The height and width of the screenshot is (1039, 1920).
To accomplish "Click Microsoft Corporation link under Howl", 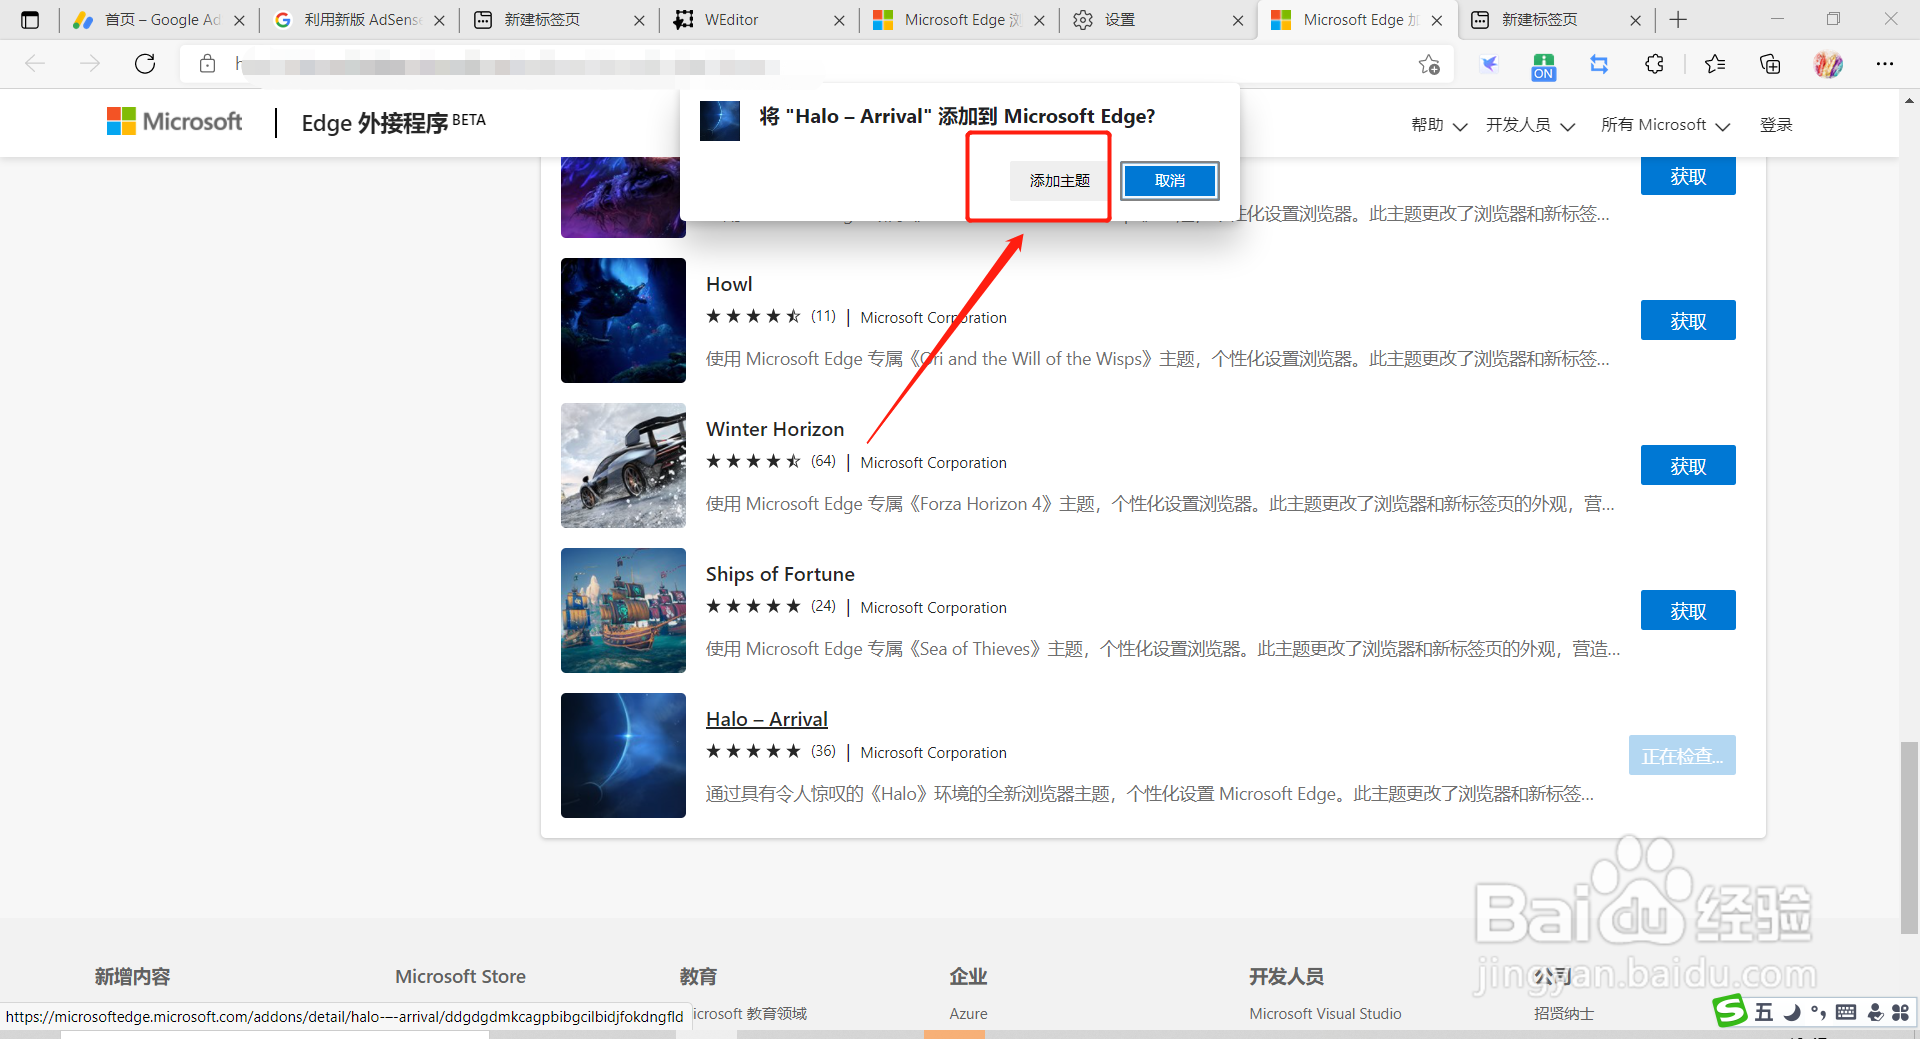I will [x=933, y=318].
